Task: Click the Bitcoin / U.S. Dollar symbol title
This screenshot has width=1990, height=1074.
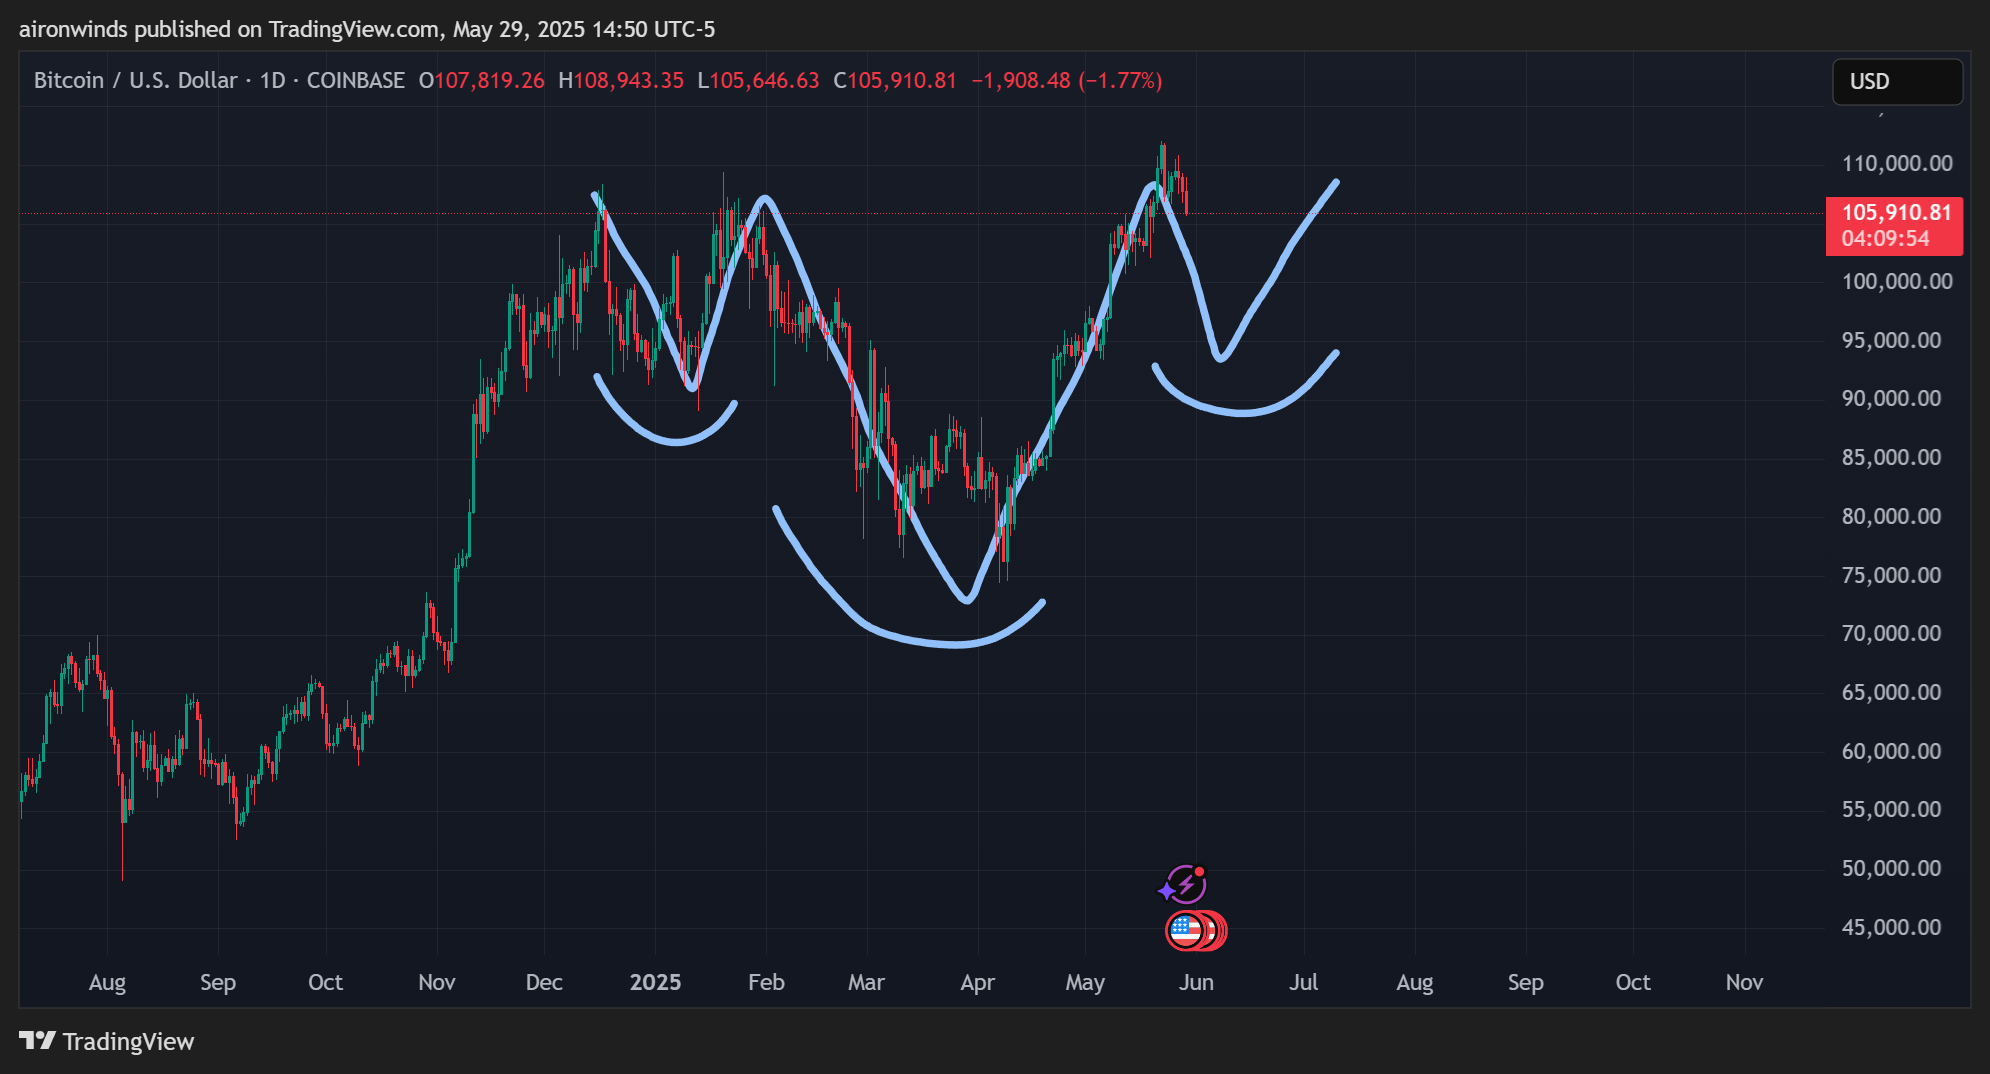Action: tap(135, 80)
